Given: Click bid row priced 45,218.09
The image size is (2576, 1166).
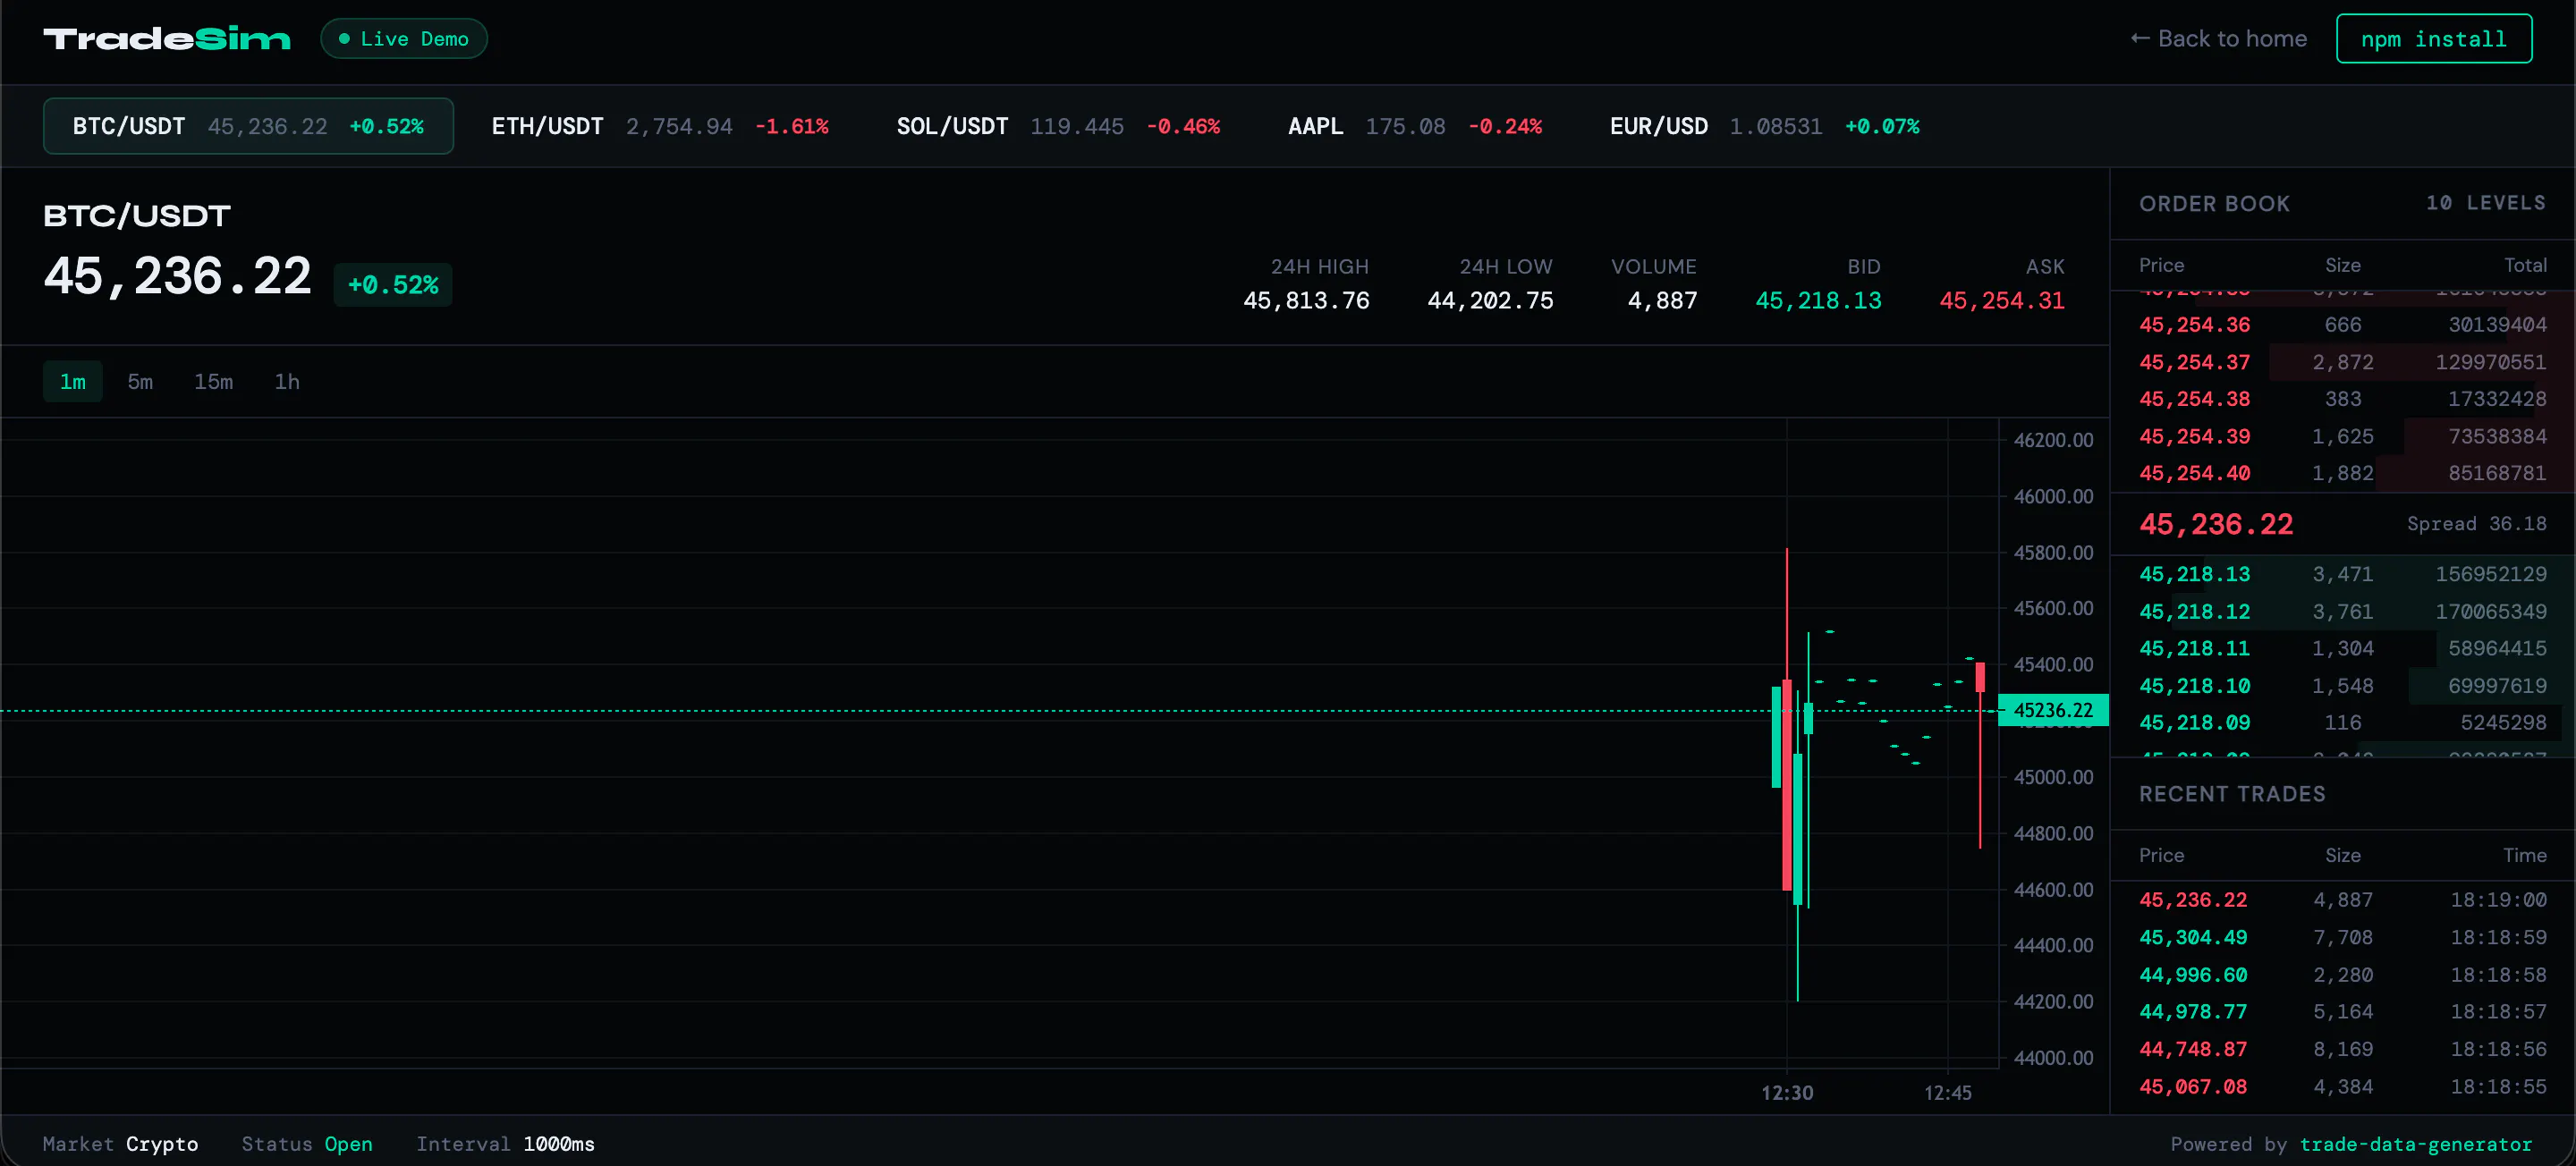Looking at the screenshot, I should (x=2342, y=723).
